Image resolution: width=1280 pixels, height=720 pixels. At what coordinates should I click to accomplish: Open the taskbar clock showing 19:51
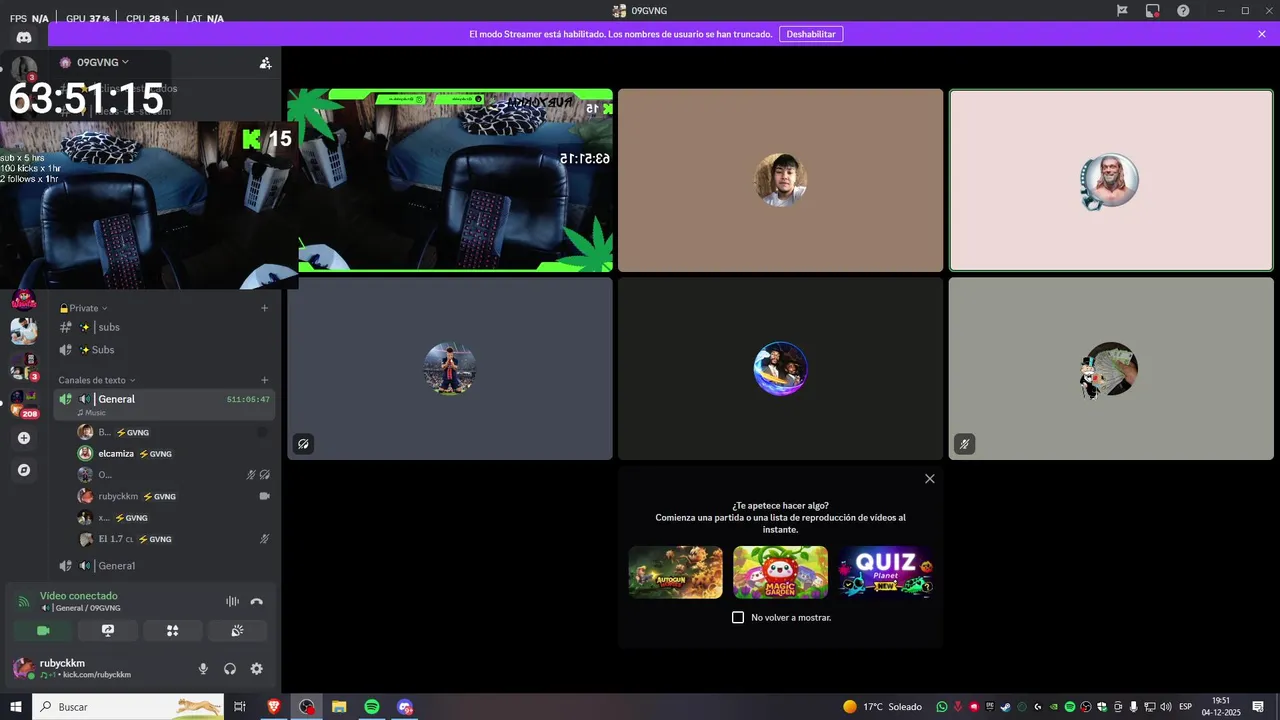pos(1222,707)
